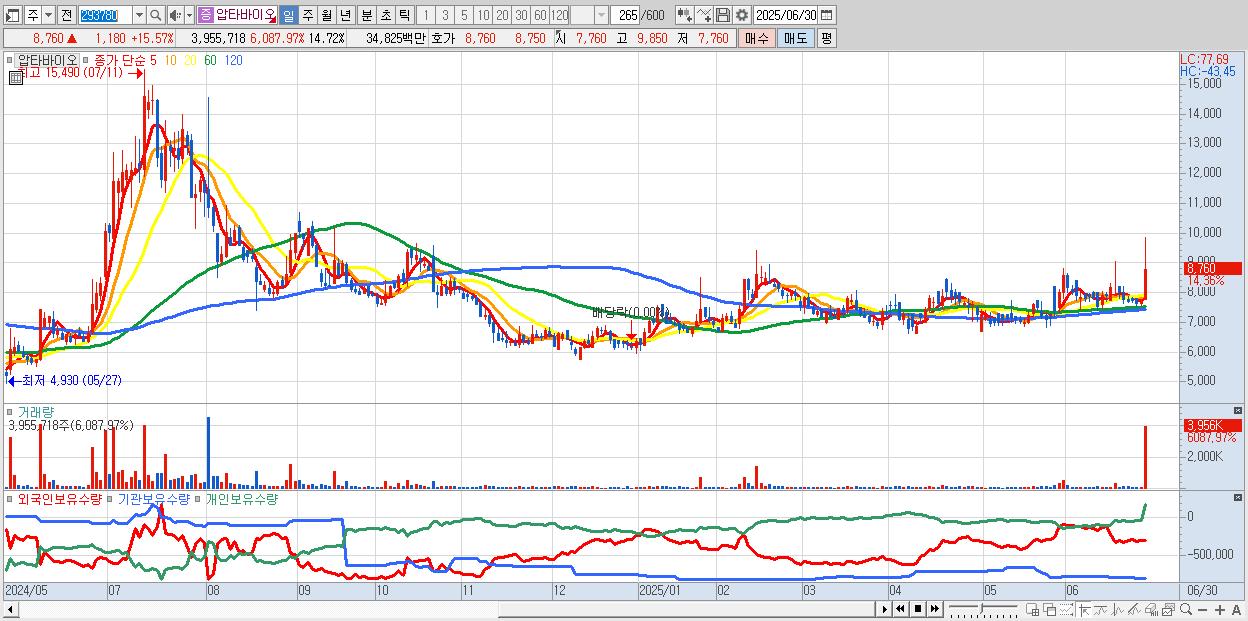This screenshot has width=1248, height=621.
Task: Click the save floppy disk icon
Action: pyautogui.click(x=722, y=15)
